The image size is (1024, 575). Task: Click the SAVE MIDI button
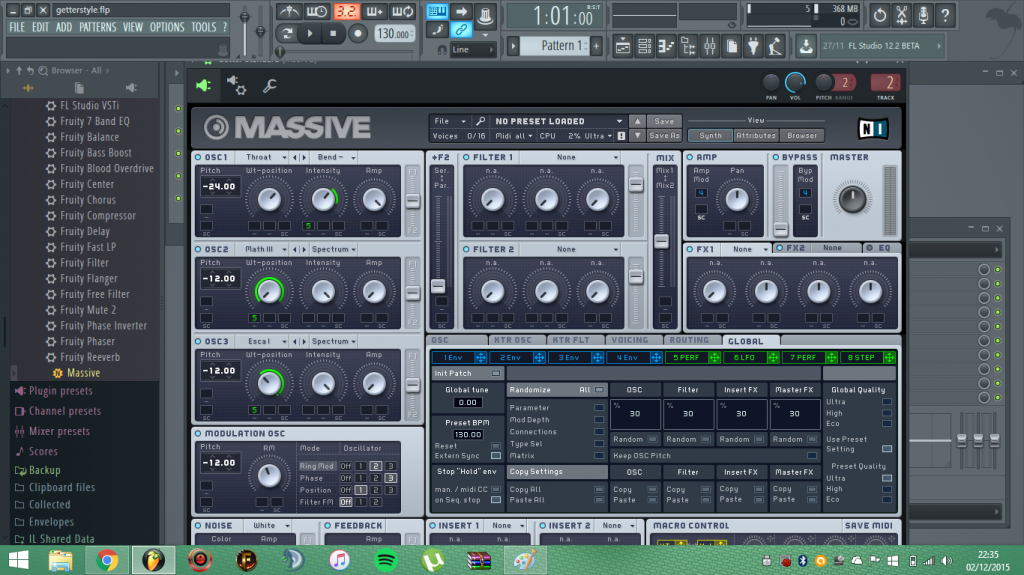point(868,526)
